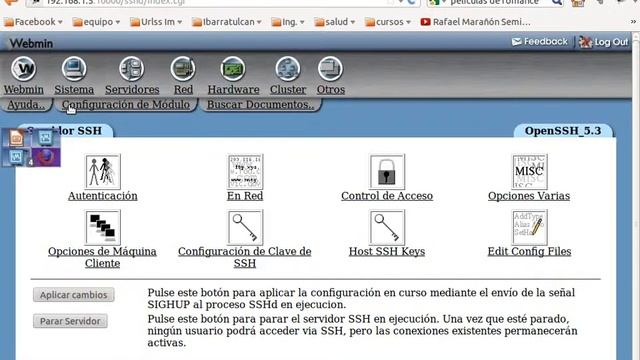Click the Host SSH Keys key icon
Image resolution: width=640 pixels, height=360 pixels.
387,227
